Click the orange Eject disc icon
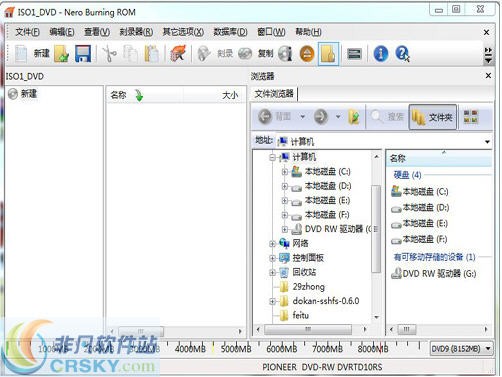502x377 pixels. [307, 53]
